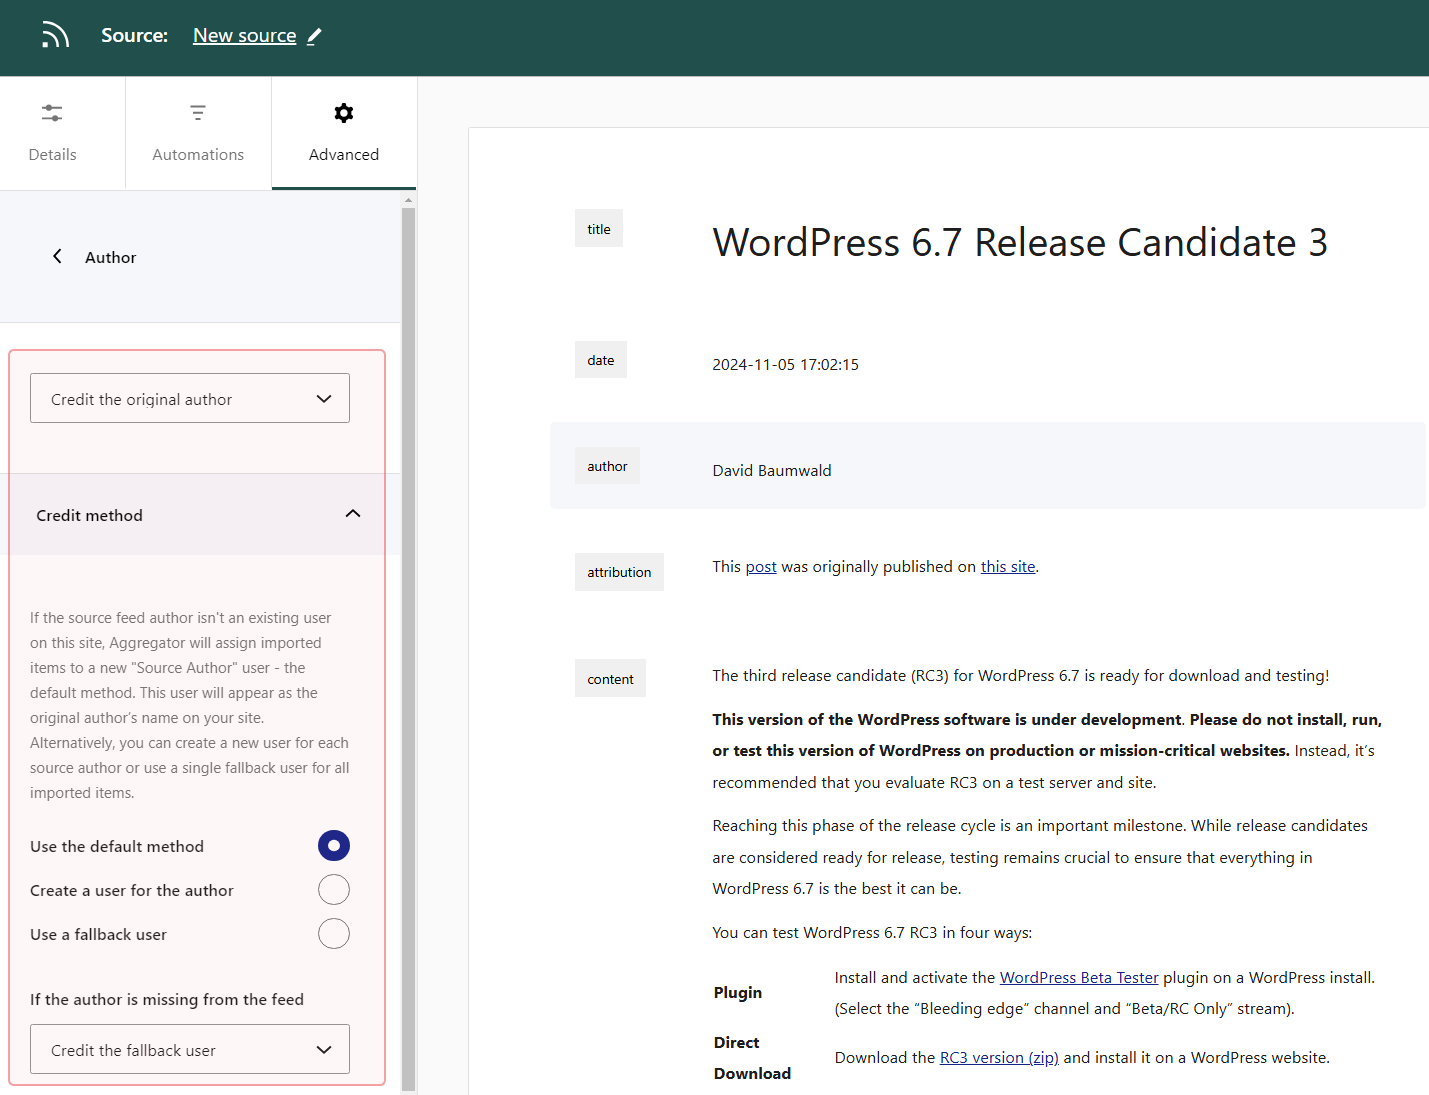This screenshot has height=1095, width=1429.
Task: Click the 'RC3 version (zip)' download link
Action: [x=998, y=1058]
